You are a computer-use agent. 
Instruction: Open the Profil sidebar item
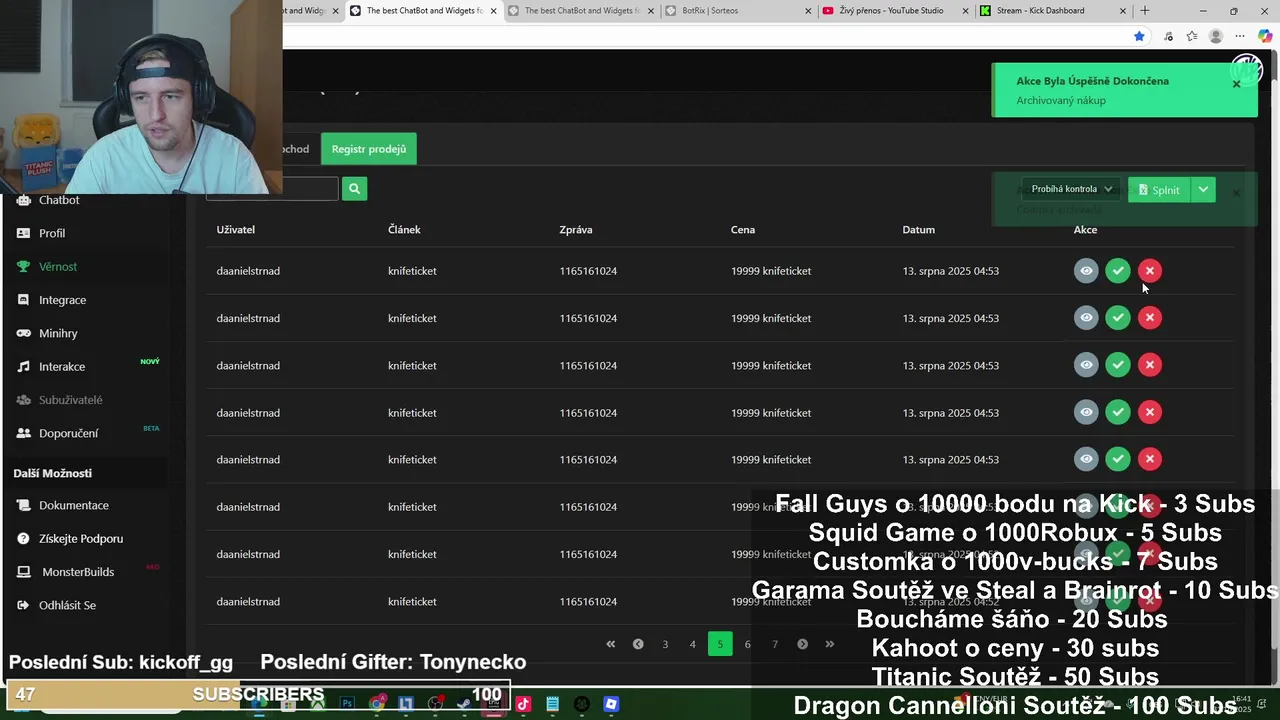point(52,233)
